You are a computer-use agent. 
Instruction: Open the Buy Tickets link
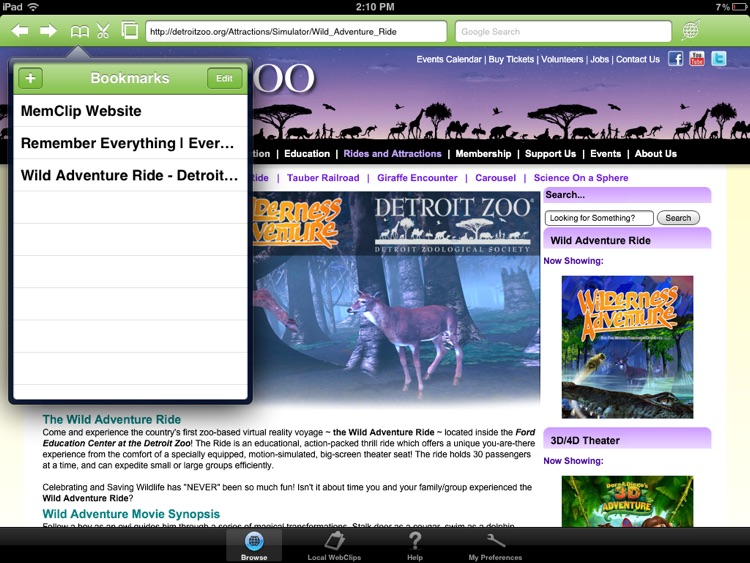511,59
